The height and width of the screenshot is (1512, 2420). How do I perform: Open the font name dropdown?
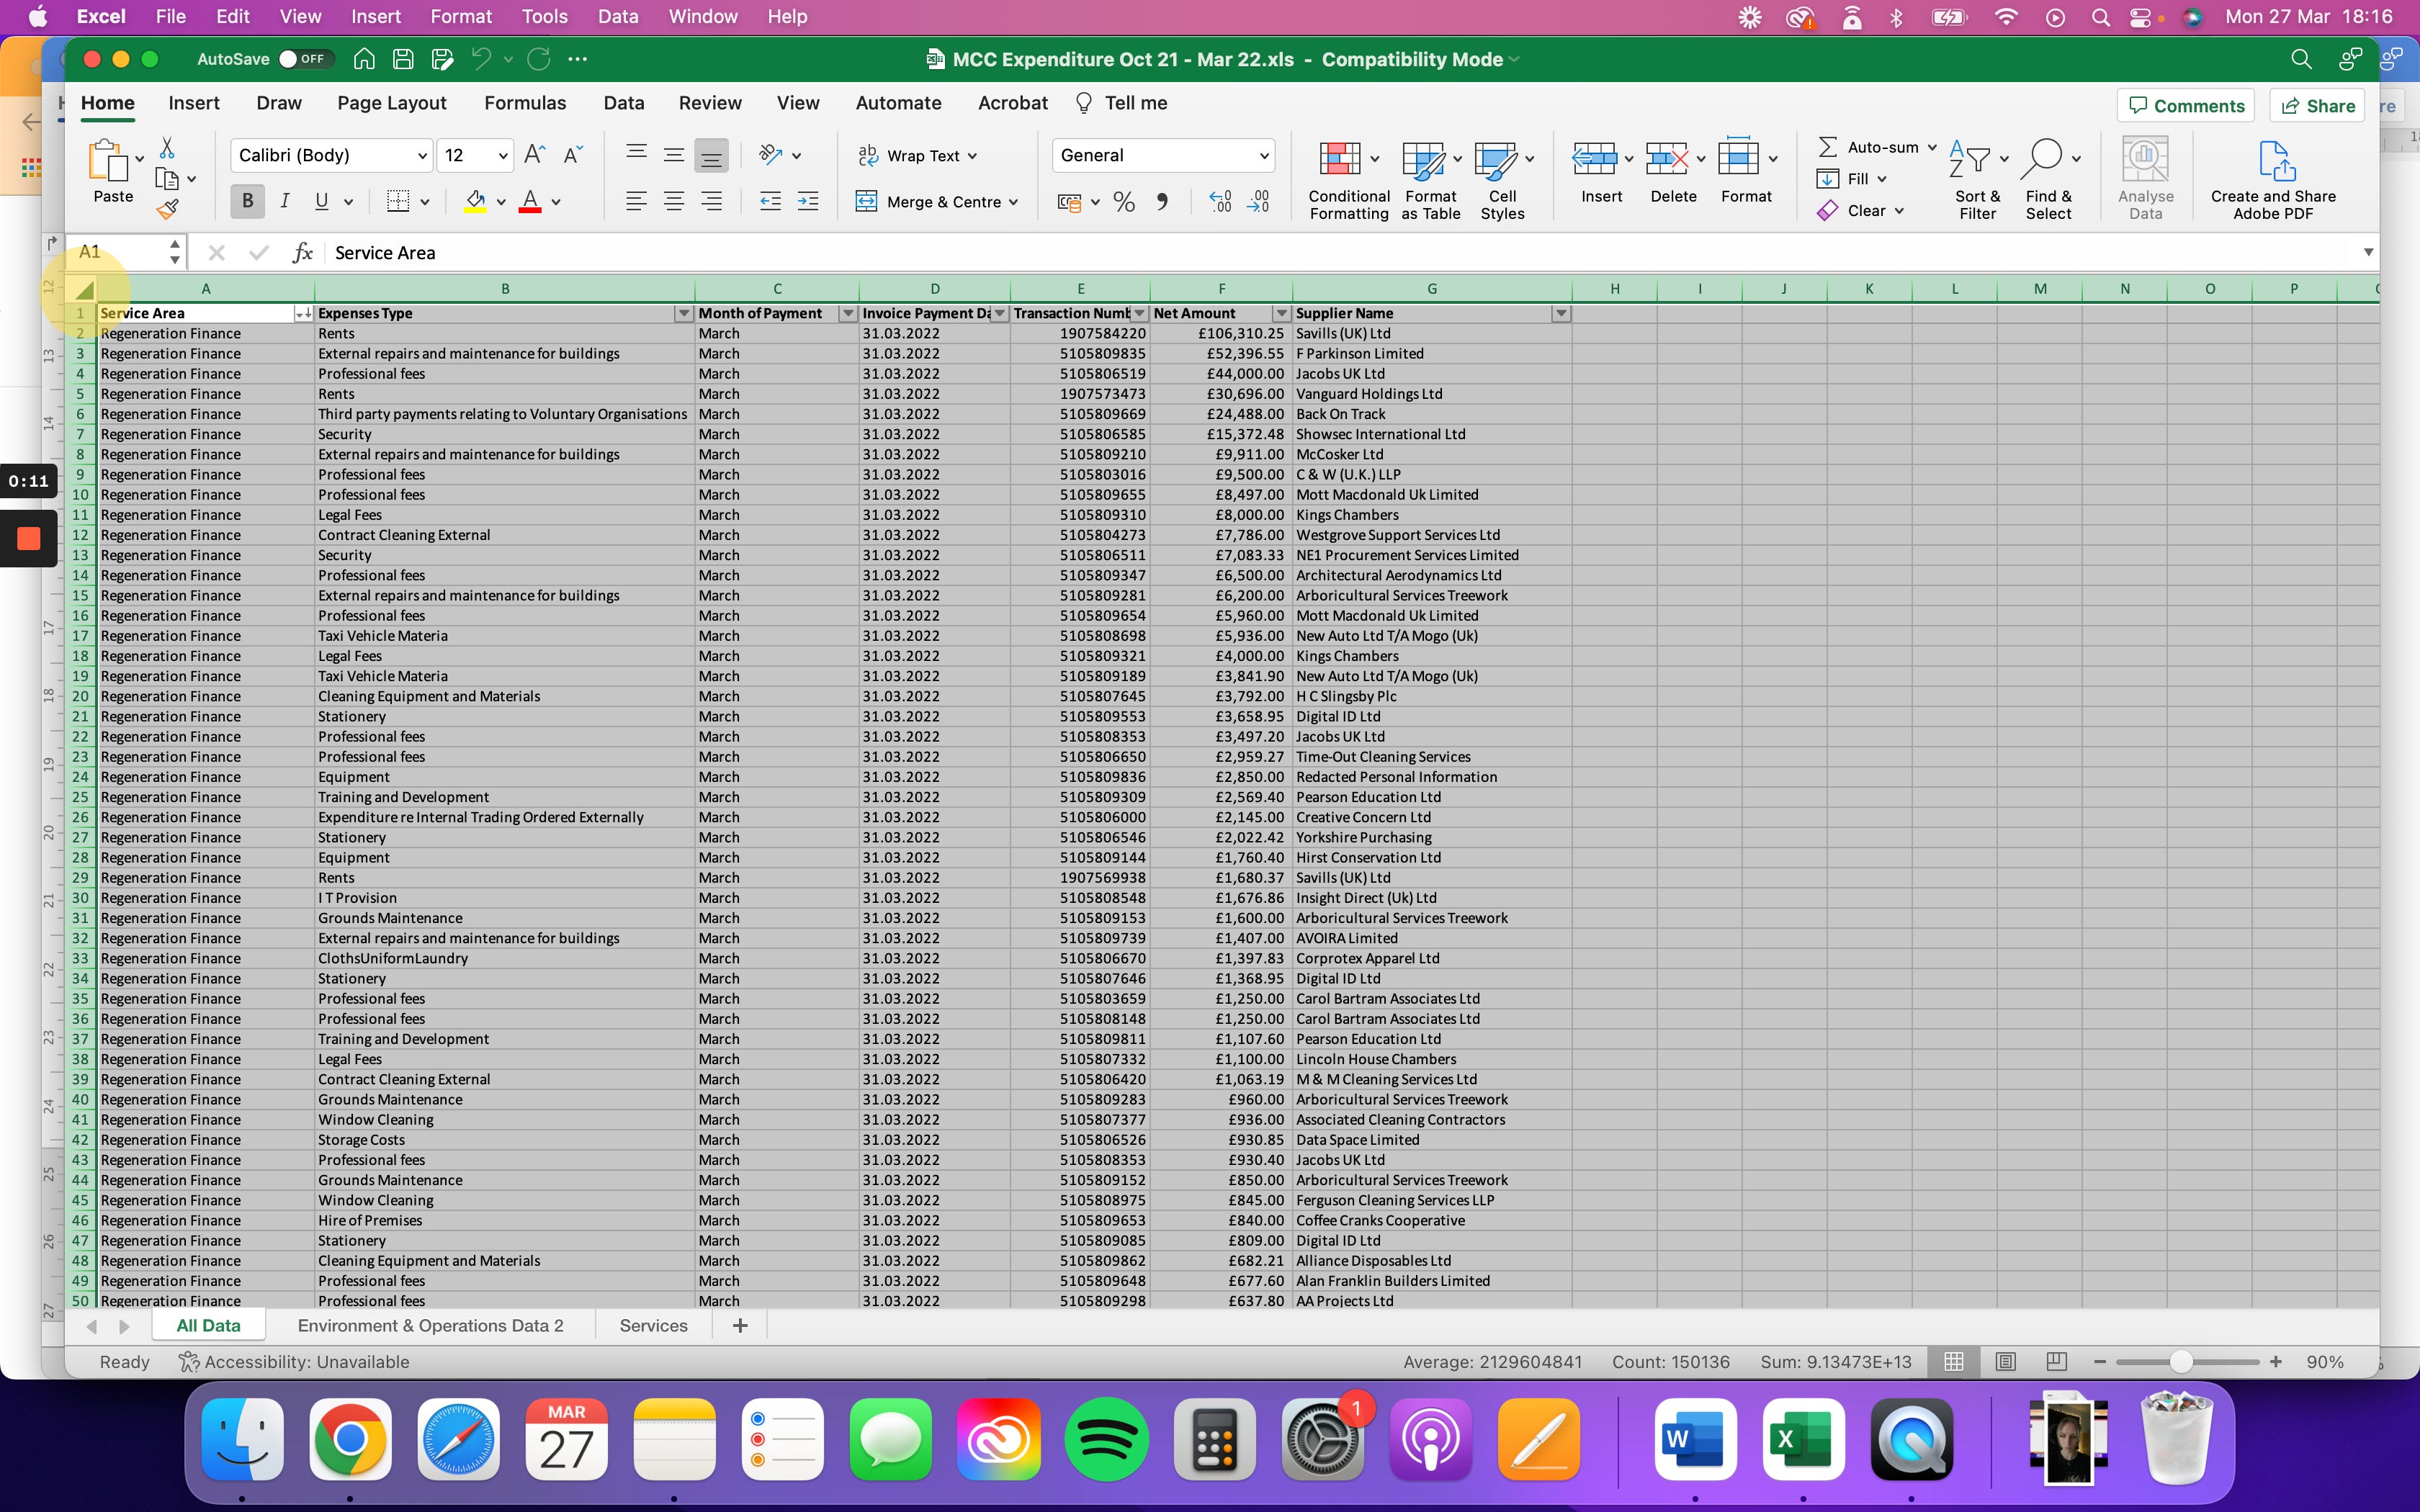click(422, 155)
